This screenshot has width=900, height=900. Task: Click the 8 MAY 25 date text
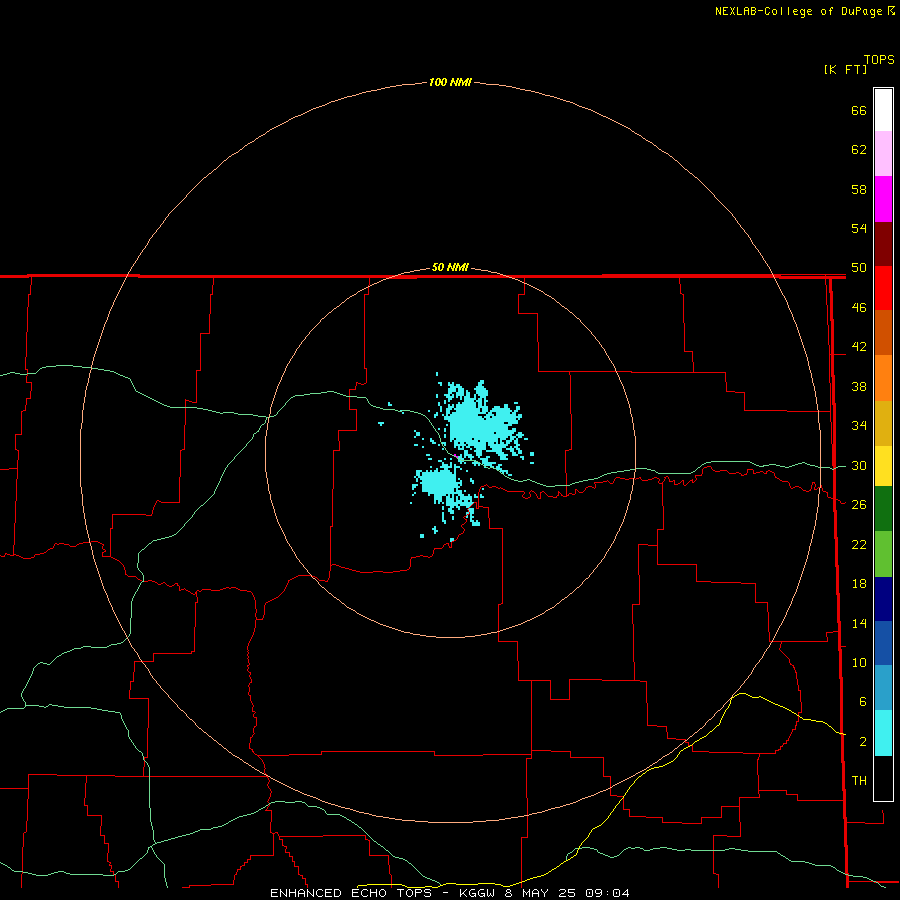click(541, 893)
